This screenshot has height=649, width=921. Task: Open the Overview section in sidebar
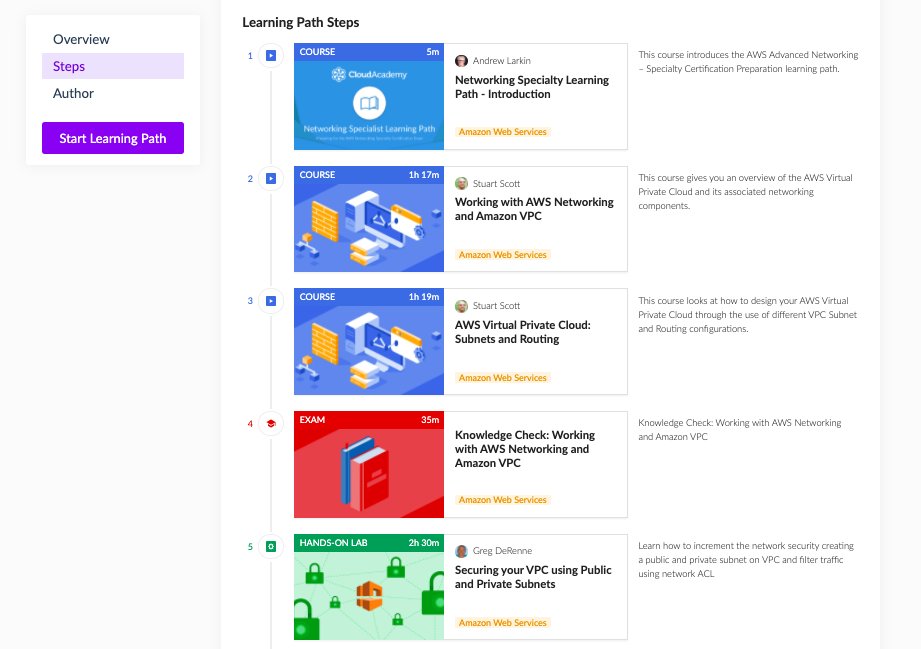point(81,39)
